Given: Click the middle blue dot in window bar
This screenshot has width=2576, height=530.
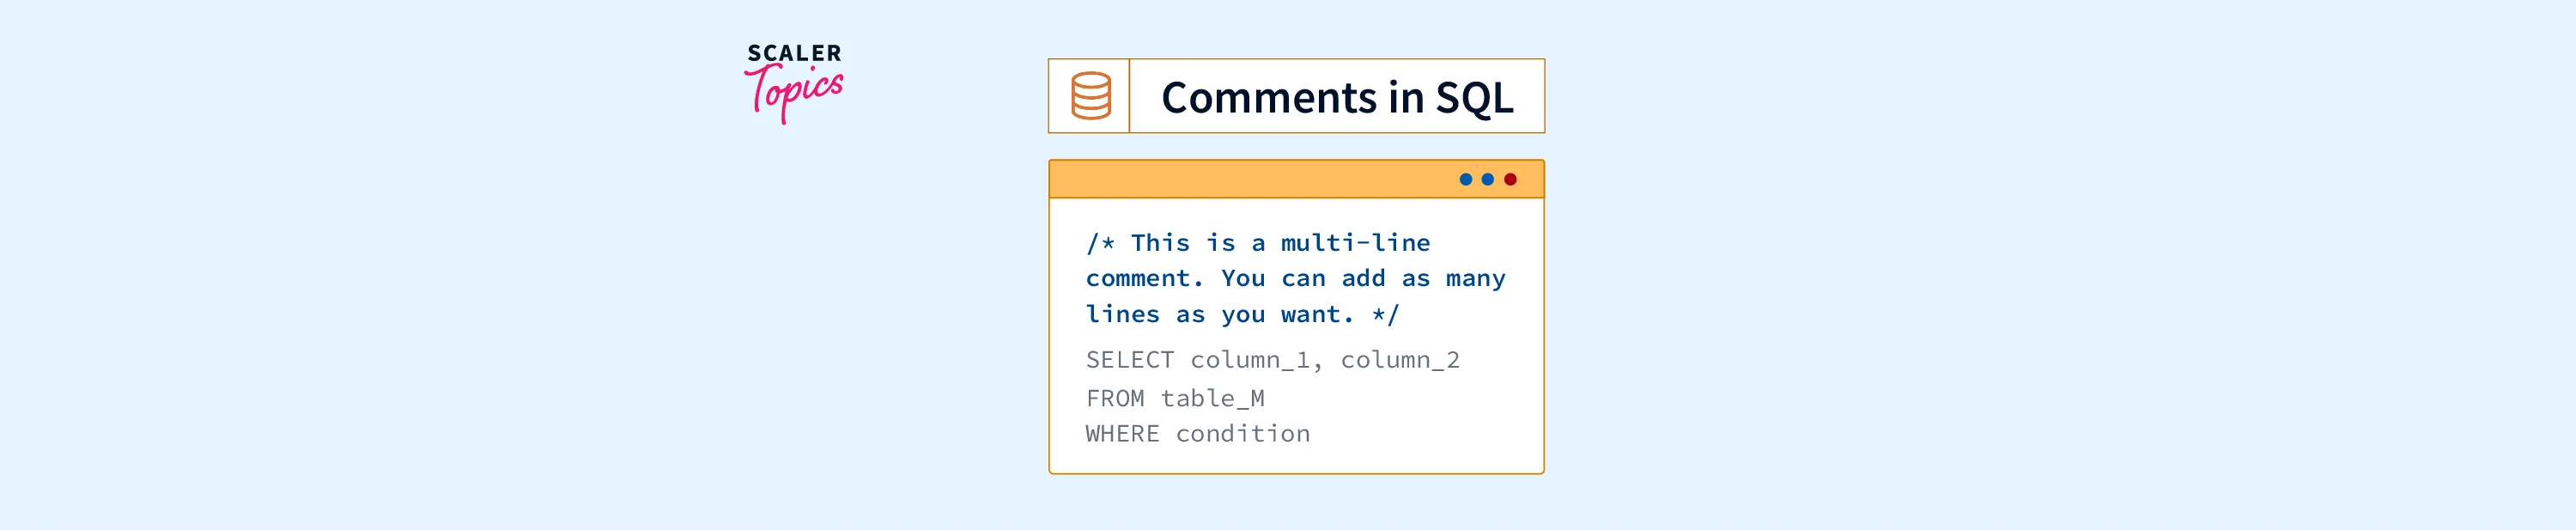Looking at the screenshot, I should click(x=1488, y=180).
